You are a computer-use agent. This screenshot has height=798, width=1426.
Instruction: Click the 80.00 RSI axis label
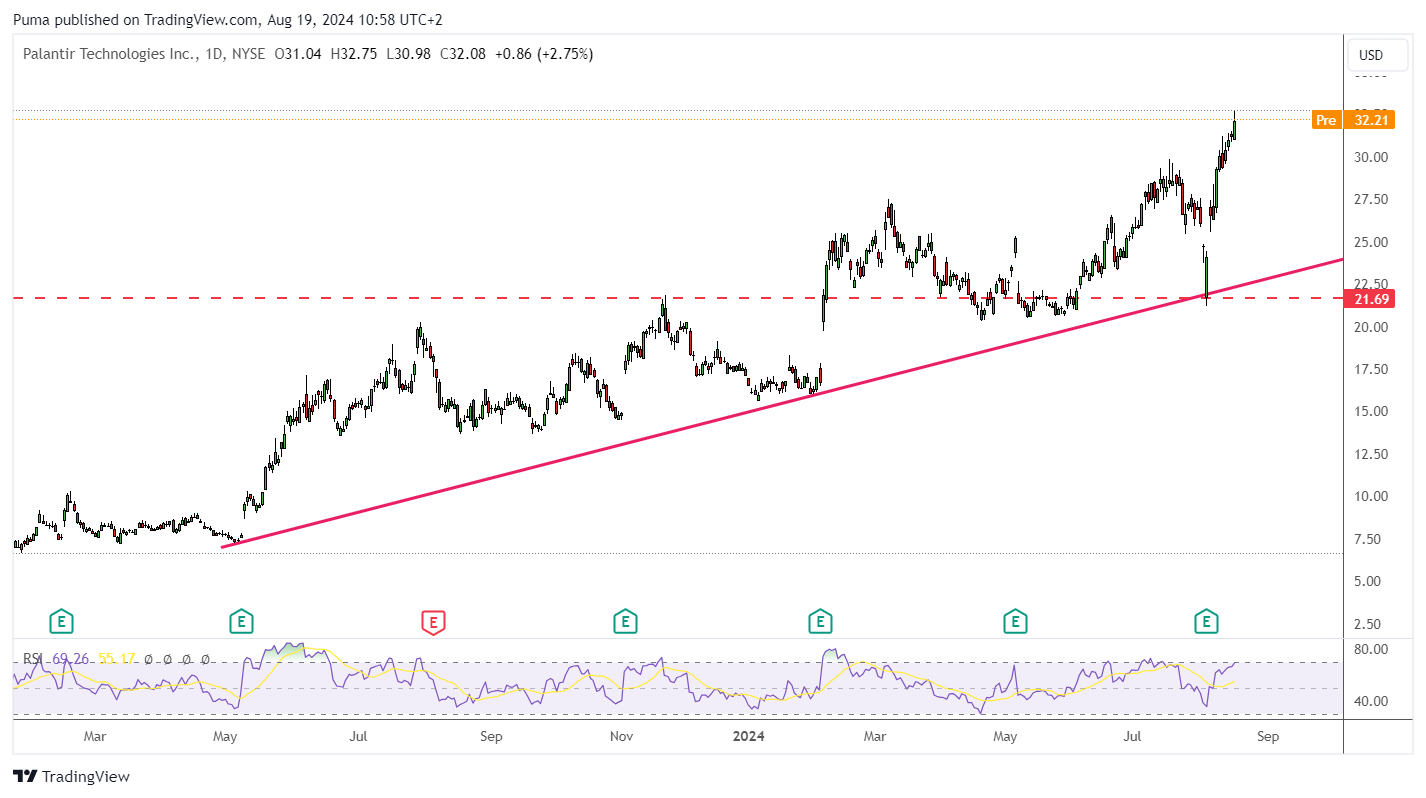[x=1369, y=649]
